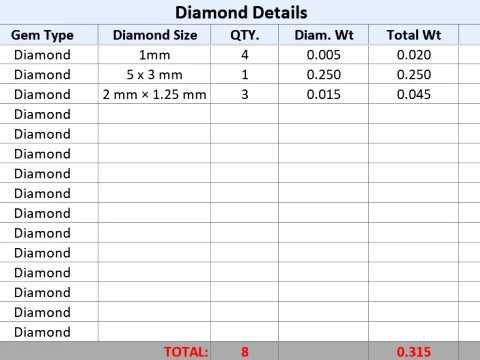Select Diamond gem type in 2 mm × 1.25 mm row
This screenshot has width=480, height=360.
49,94
